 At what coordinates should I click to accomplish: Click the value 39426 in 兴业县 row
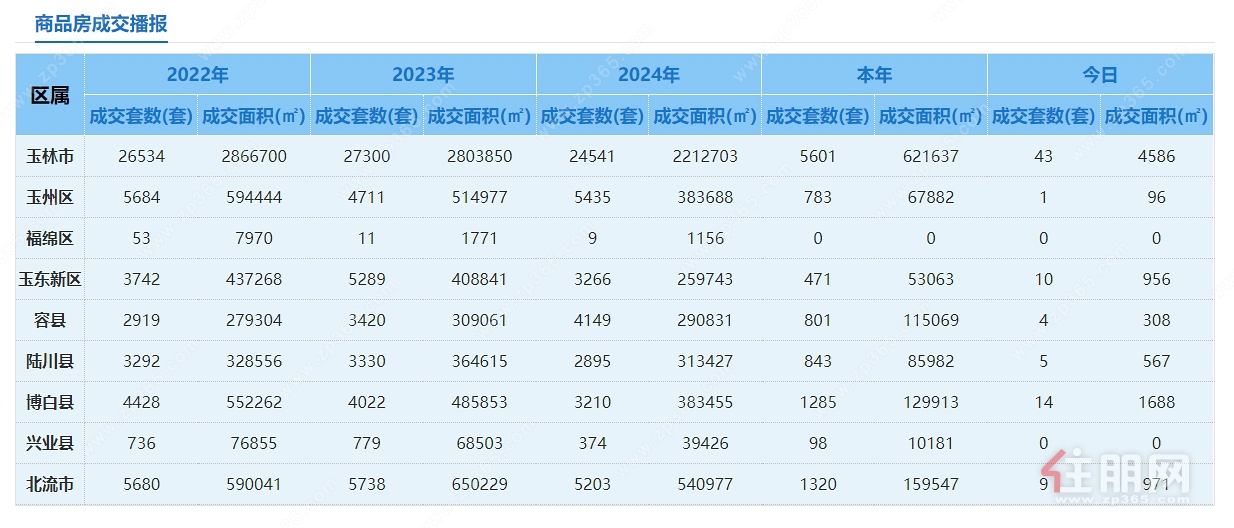click(705, 443)
